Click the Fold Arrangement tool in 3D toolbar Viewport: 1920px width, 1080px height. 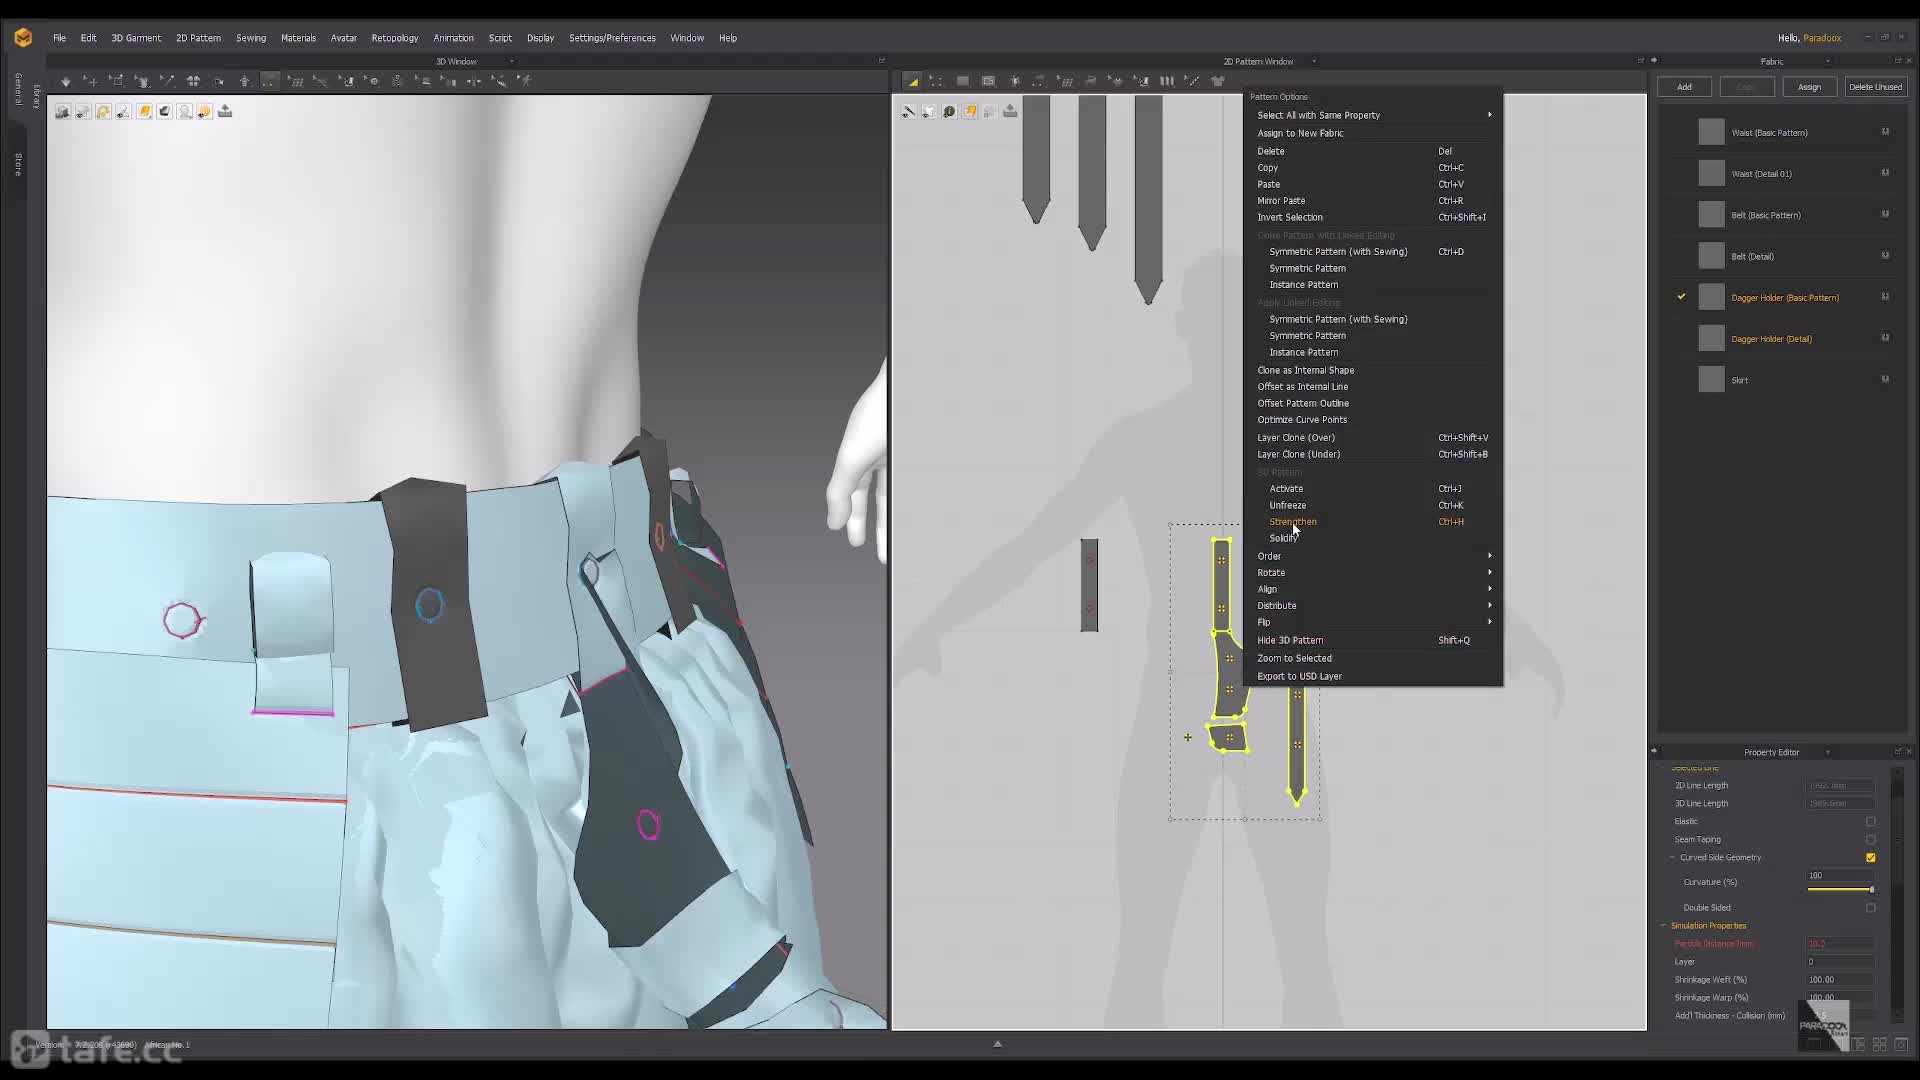168,81
